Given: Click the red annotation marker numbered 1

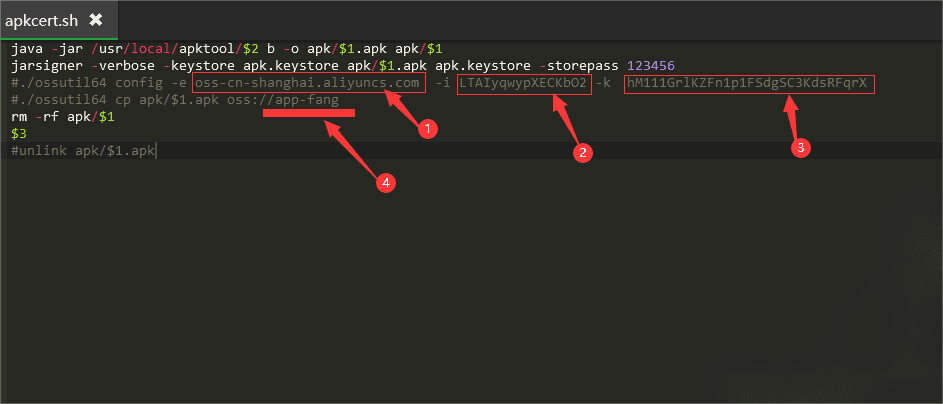Looking at the screenshot, I should point(428,129).
